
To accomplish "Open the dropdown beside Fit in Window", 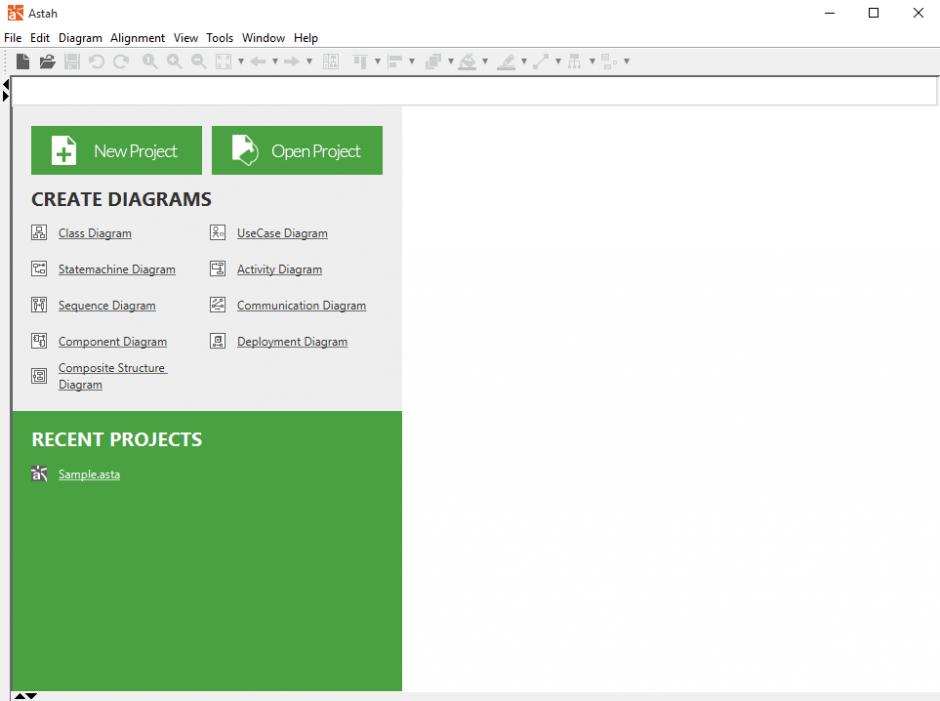I will pyautogui.click(x=241, y=61).
